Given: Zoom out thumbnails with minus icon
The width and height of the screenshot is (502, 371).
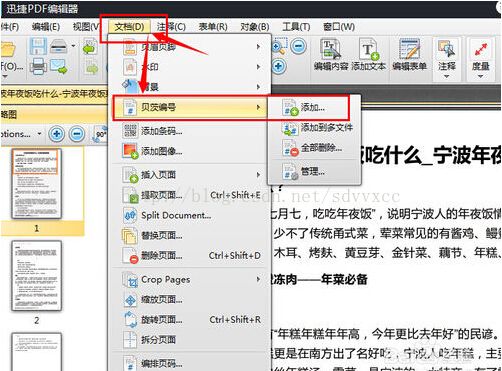Looking at the screenshot, I should [77, 134].
